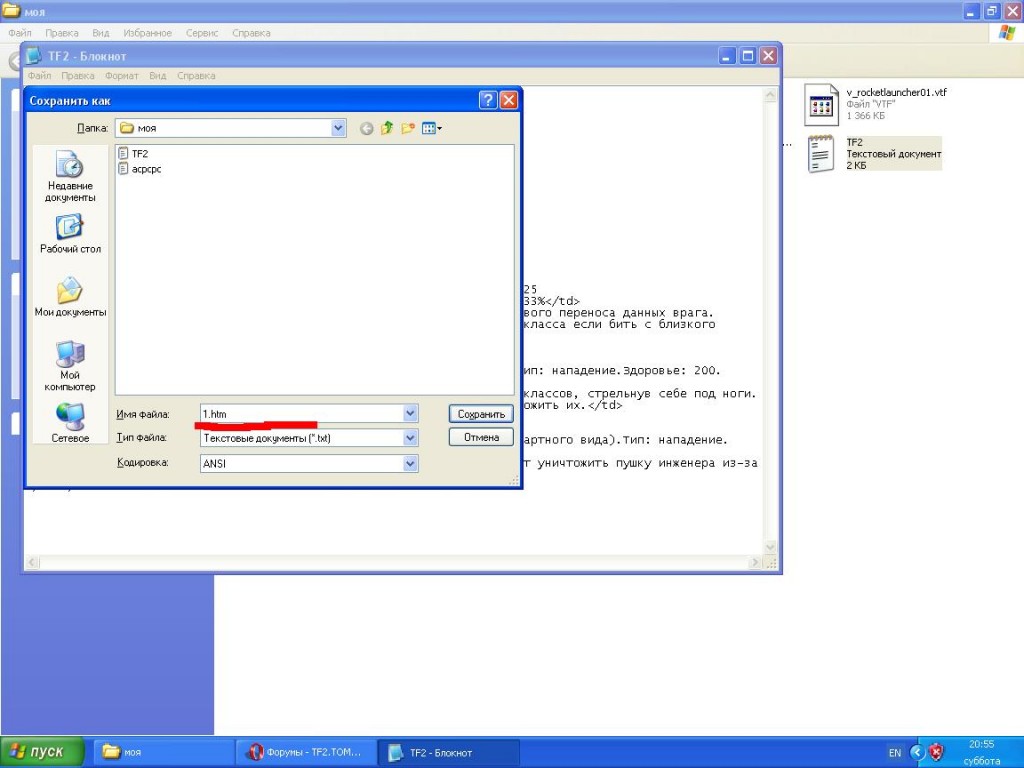Switch to TF2 - Блокнот taskbar item

[449, 752]
